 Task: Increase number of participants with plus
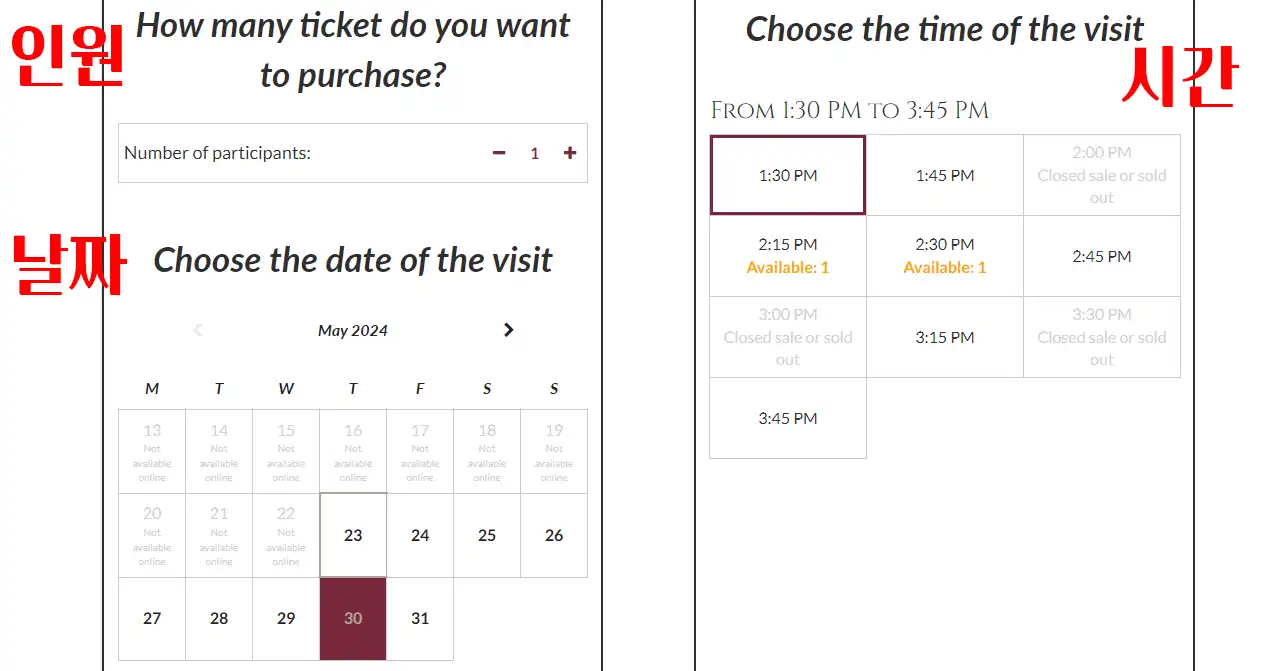click(x=570, y=153)
